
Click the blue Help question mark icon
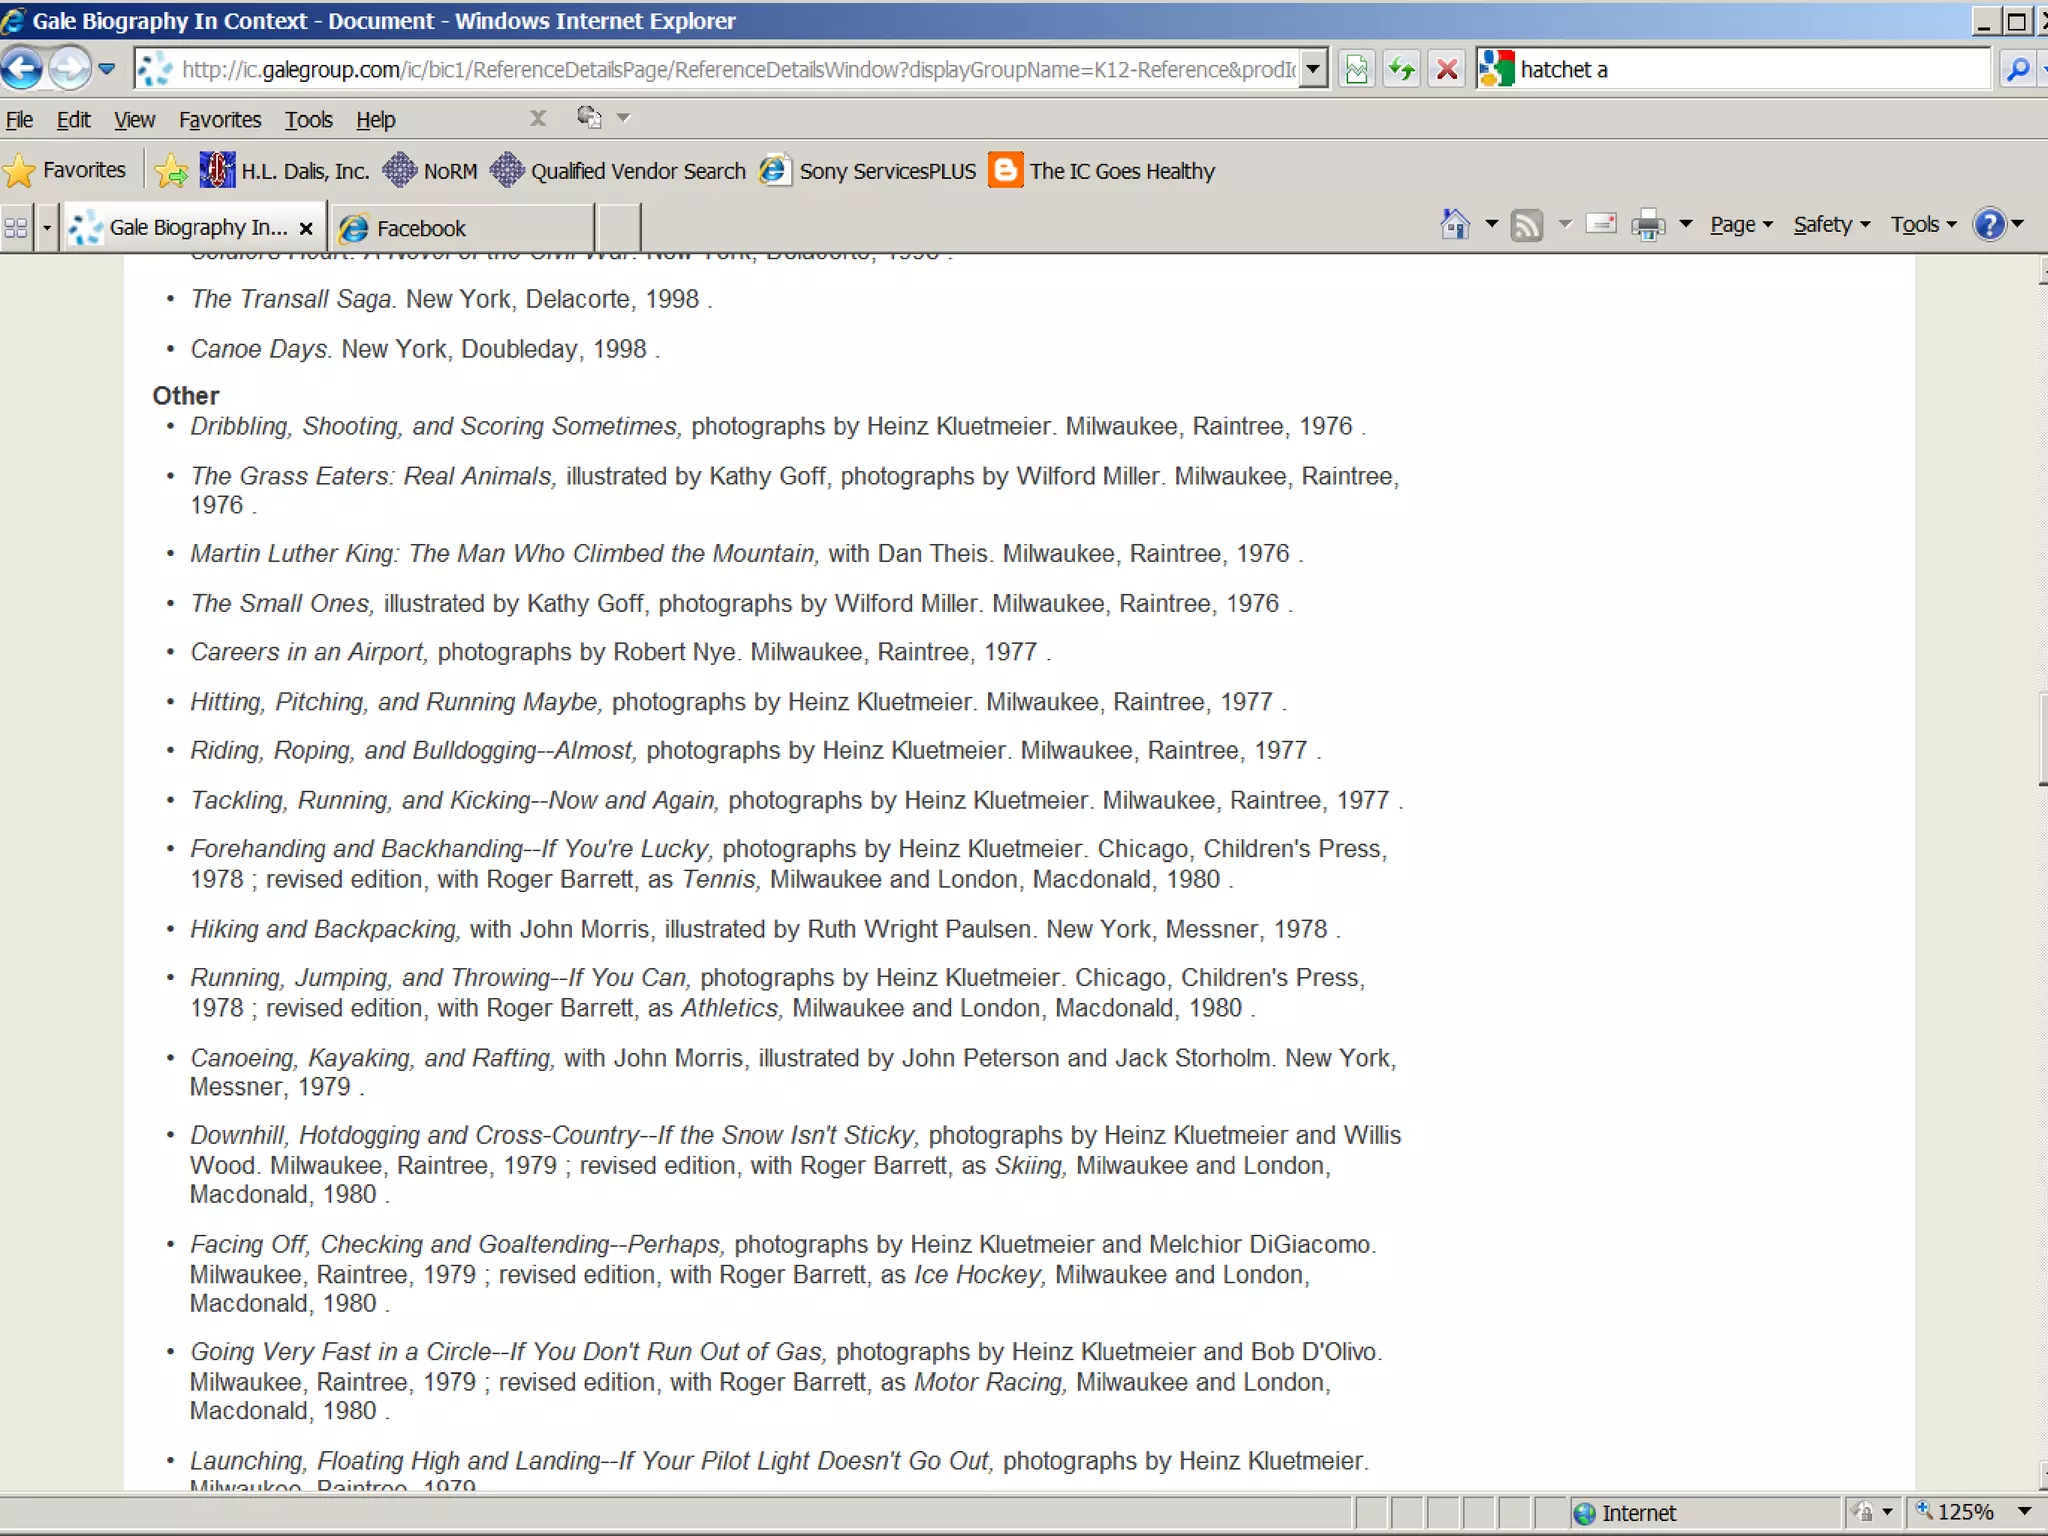coord(1990,225)
